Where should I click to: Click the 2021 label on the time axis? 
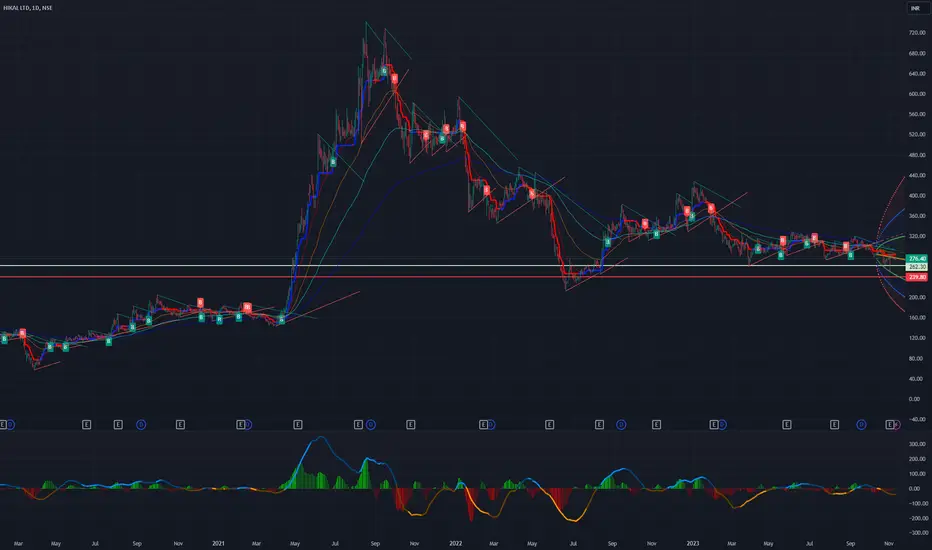pos(218,543)
